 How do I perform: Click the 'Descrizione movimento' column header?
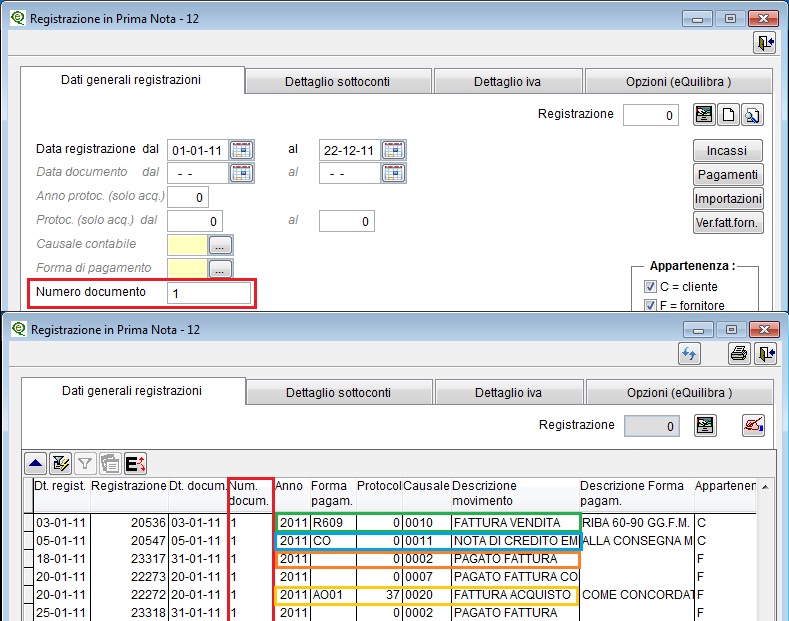point(514,494)
